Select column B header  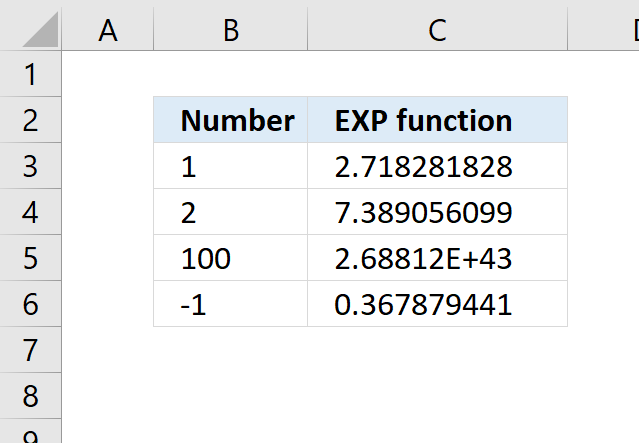tap(231, 29)
